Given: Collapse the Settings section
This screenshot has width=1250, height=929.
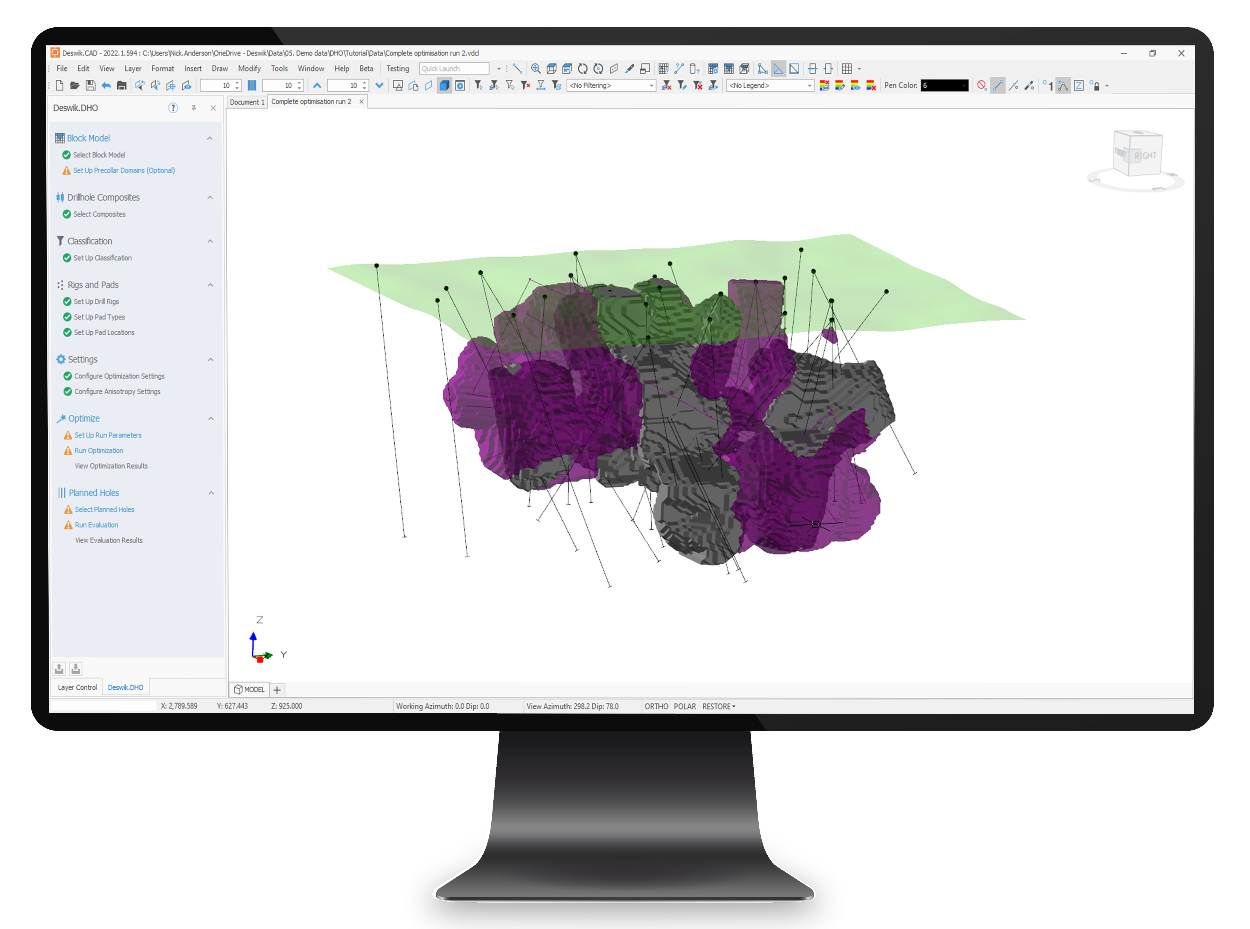Looking at the screenshot, I should pos(210,359).
